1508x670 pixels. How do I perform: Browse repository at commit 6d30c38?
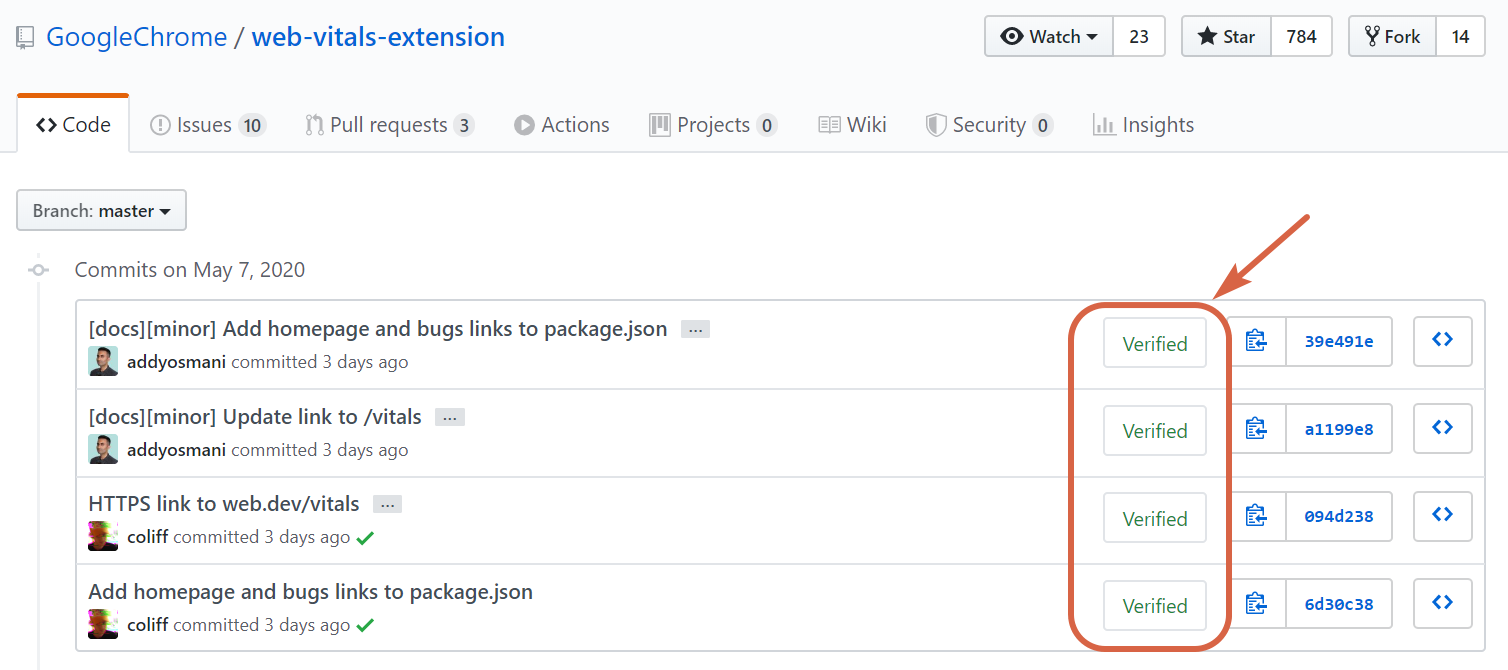(1442, 604)
